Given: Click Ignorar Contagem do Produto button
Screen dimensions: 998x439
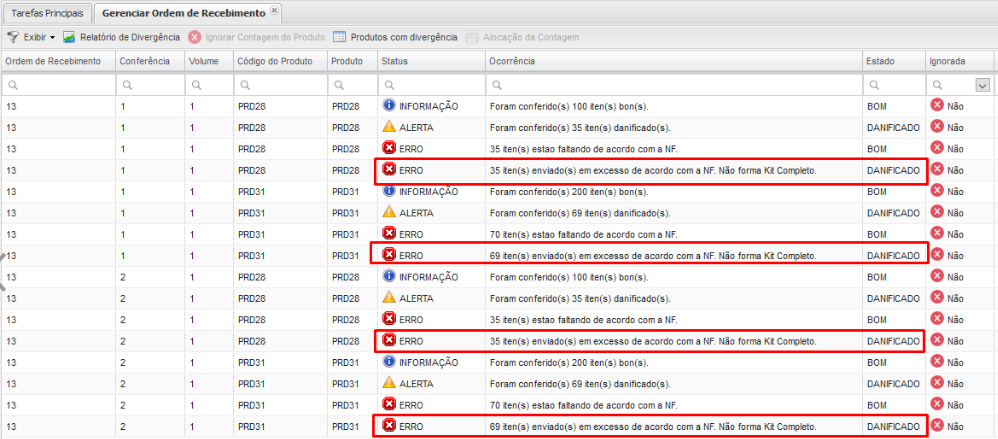Looking at the screenshot, I should [x=257, y=38].
